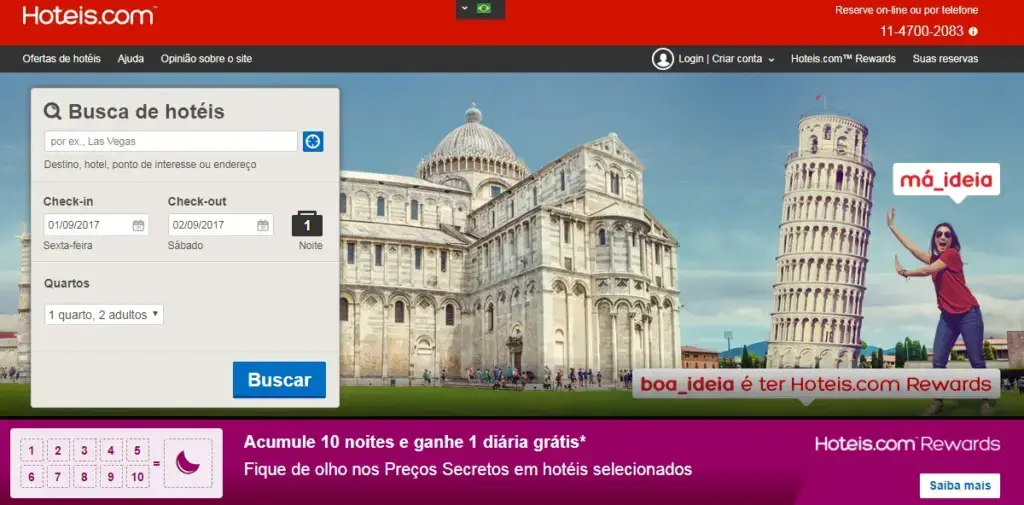Go to Suas reservas
1024x505 pixels.
(x=945, y=59)
